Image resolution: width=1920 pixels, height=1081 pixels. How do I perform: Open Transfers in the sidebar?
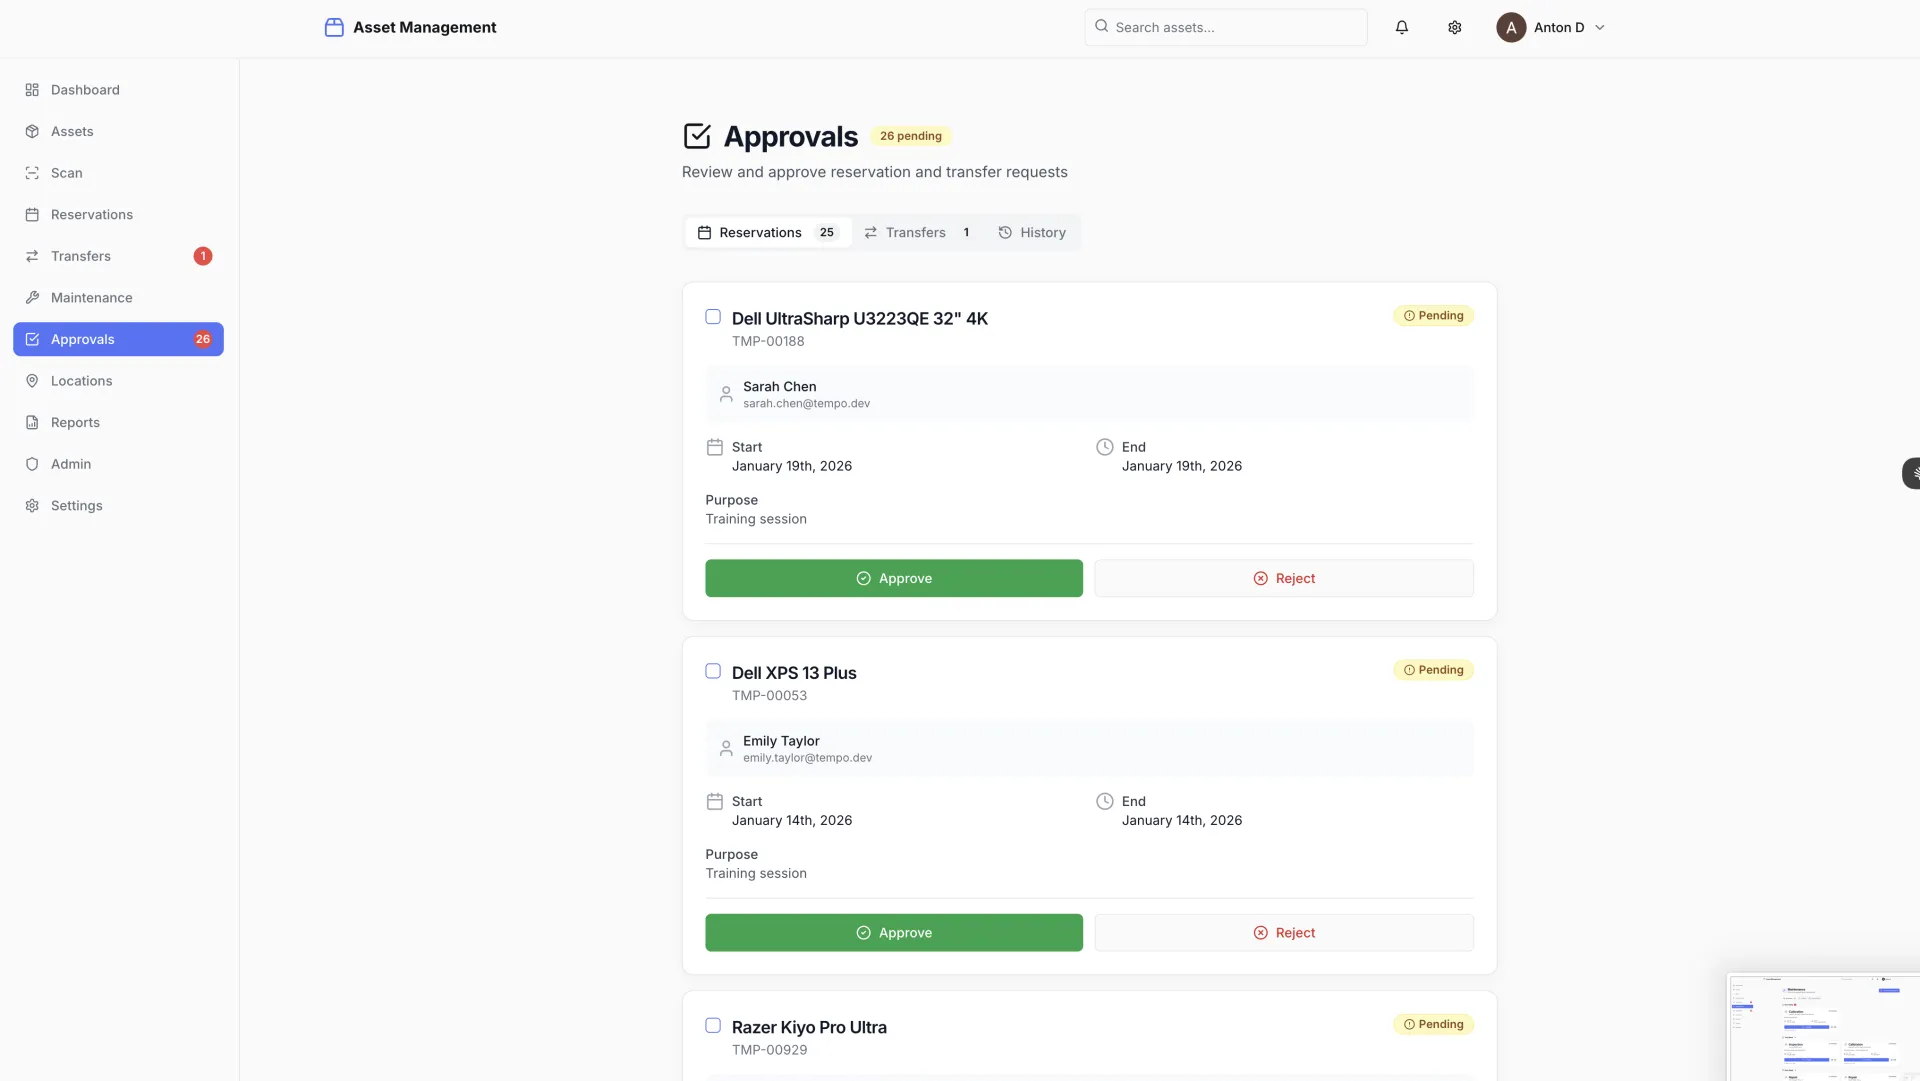pyautogui.click(x=81, y=256)
